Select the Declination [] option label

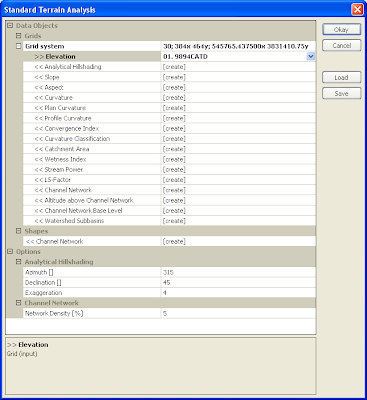[x=43, y=283]
